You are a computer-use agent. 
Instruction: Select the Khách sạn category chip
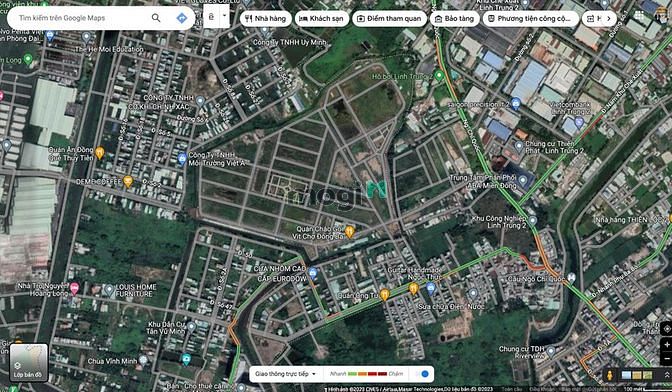click(x=321, y=18)
